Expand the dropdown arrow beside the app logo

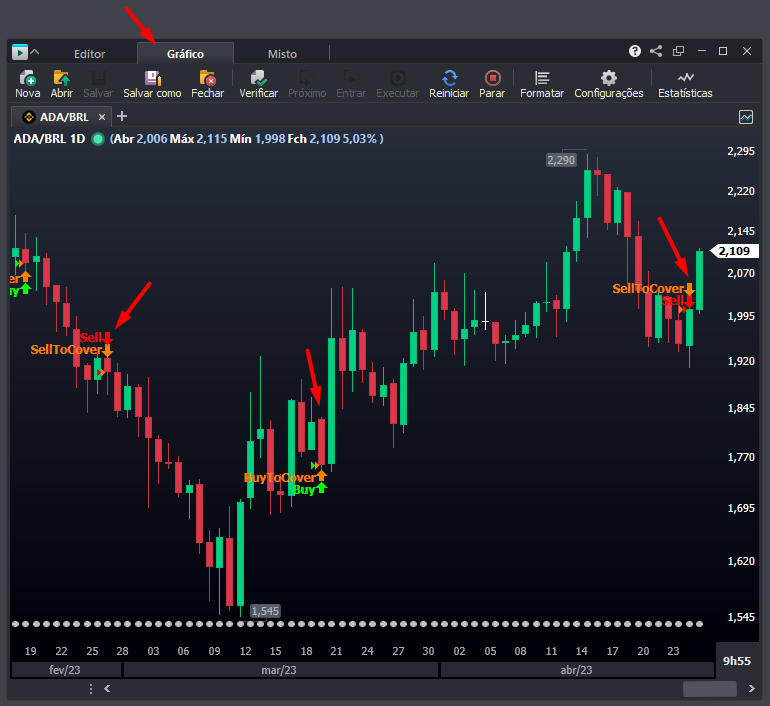[x=35, y=52]
